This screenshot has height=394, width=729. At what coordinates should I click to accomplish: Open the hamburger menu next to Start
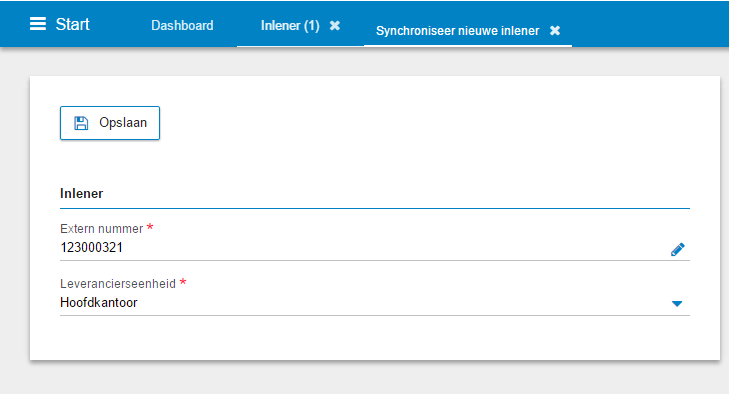pos(38,24)
